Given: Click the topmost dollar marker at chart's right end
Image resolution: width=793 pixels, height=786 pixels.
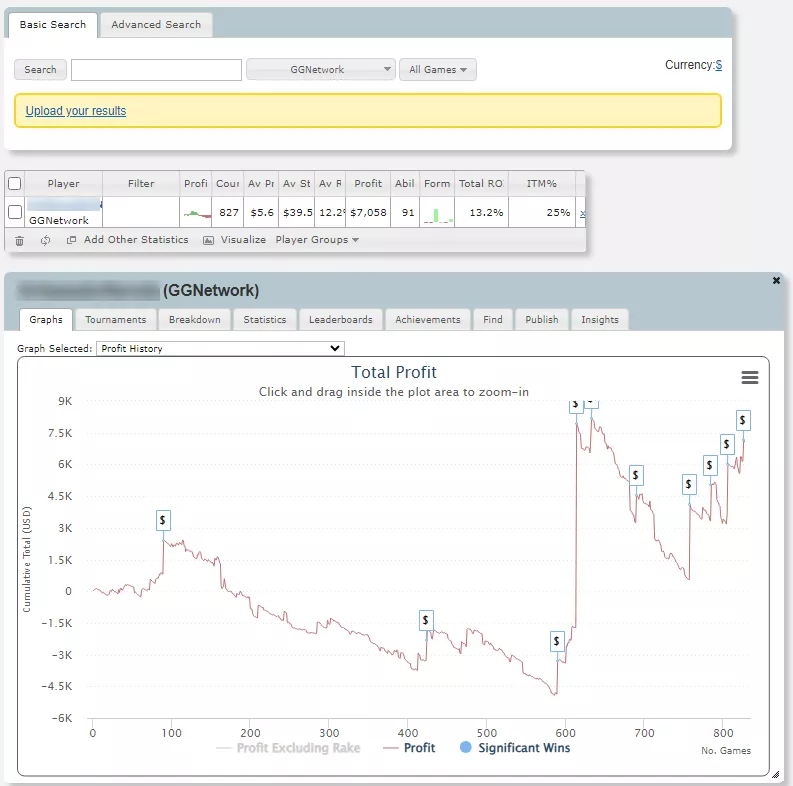Looking at the screenshot, I should pos(743,420).
